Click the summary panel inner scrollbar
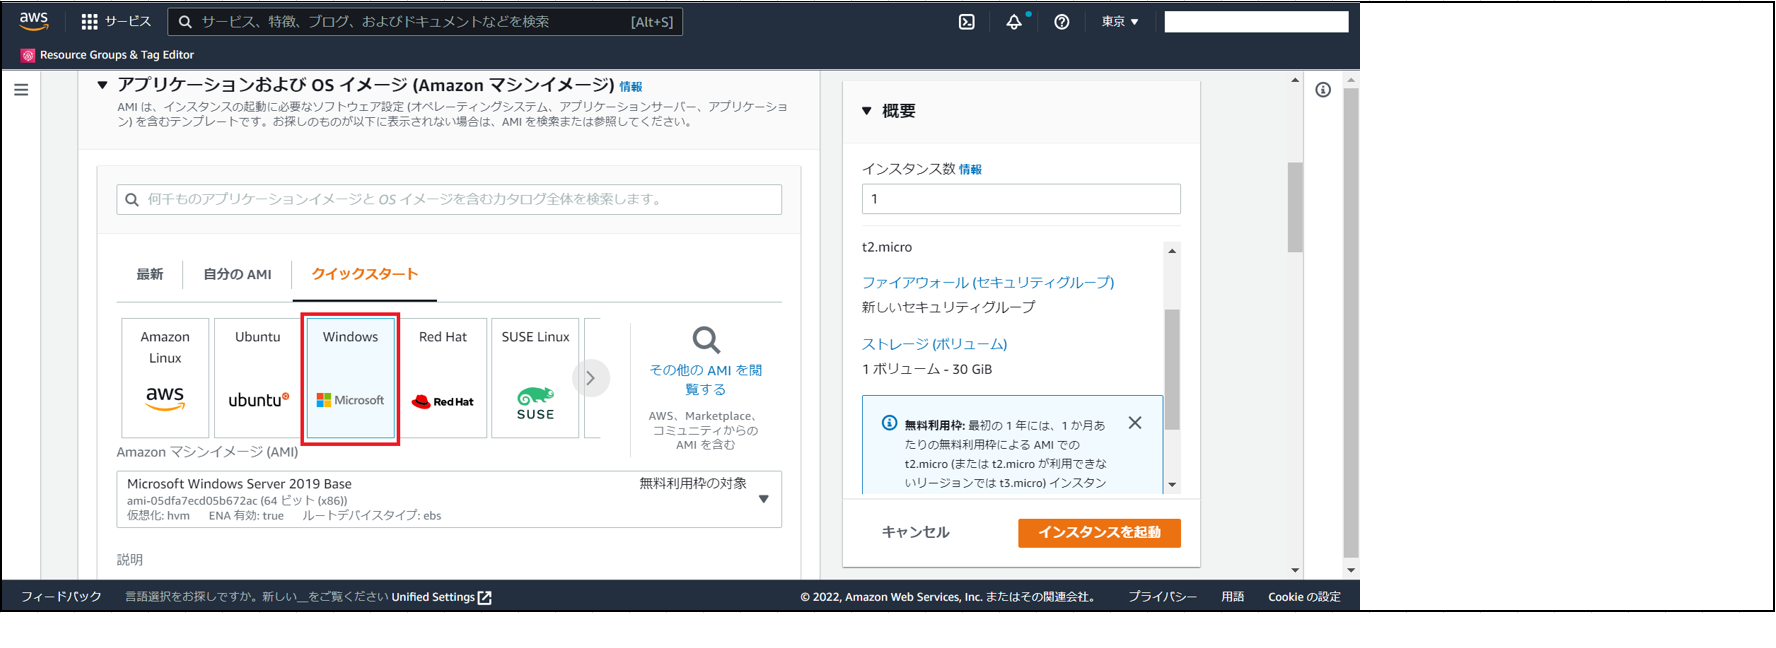Viewport: 1776px width, 648px height. (x=1172, y=368)
